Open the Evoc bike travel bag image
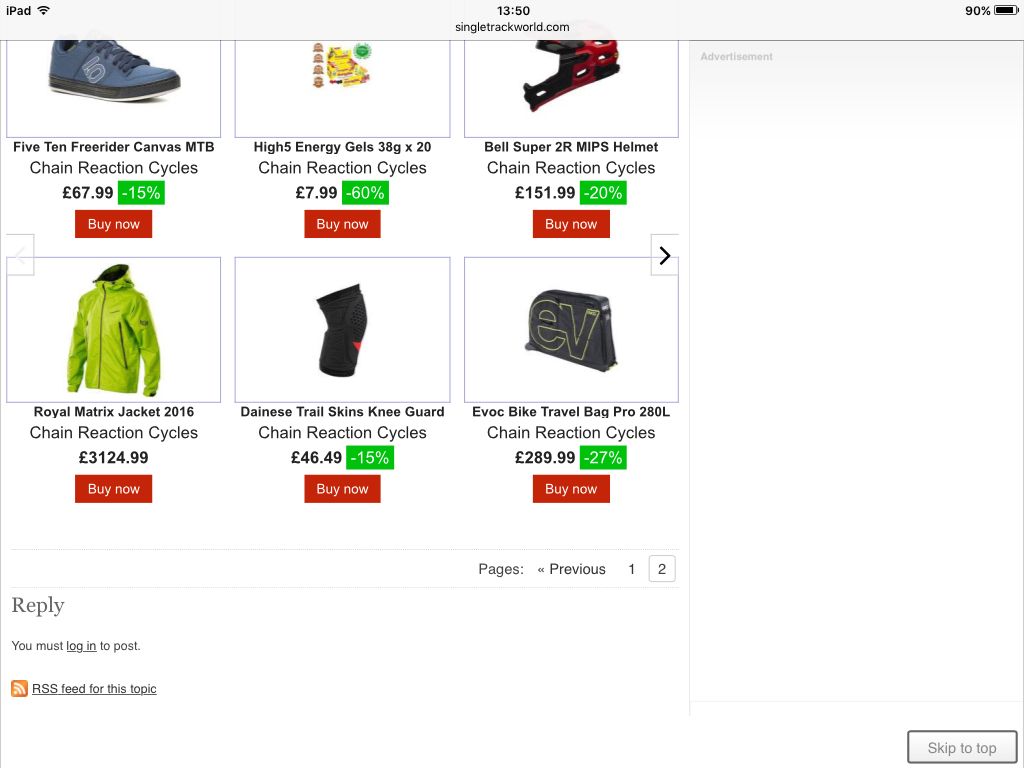Viewport: 1024px width, 768px height. pos(571,329)
